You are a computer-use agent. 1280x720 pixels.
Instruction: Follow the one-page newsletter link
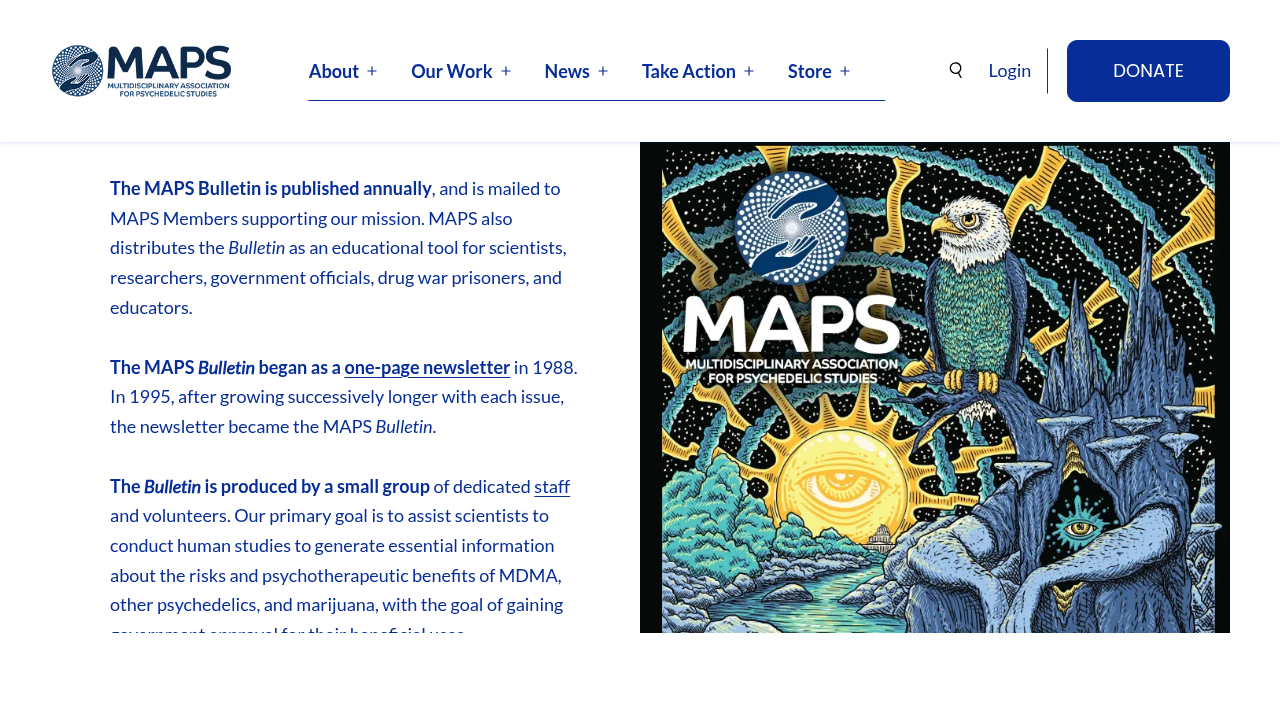pyautogui.click(x=427, y=367)
